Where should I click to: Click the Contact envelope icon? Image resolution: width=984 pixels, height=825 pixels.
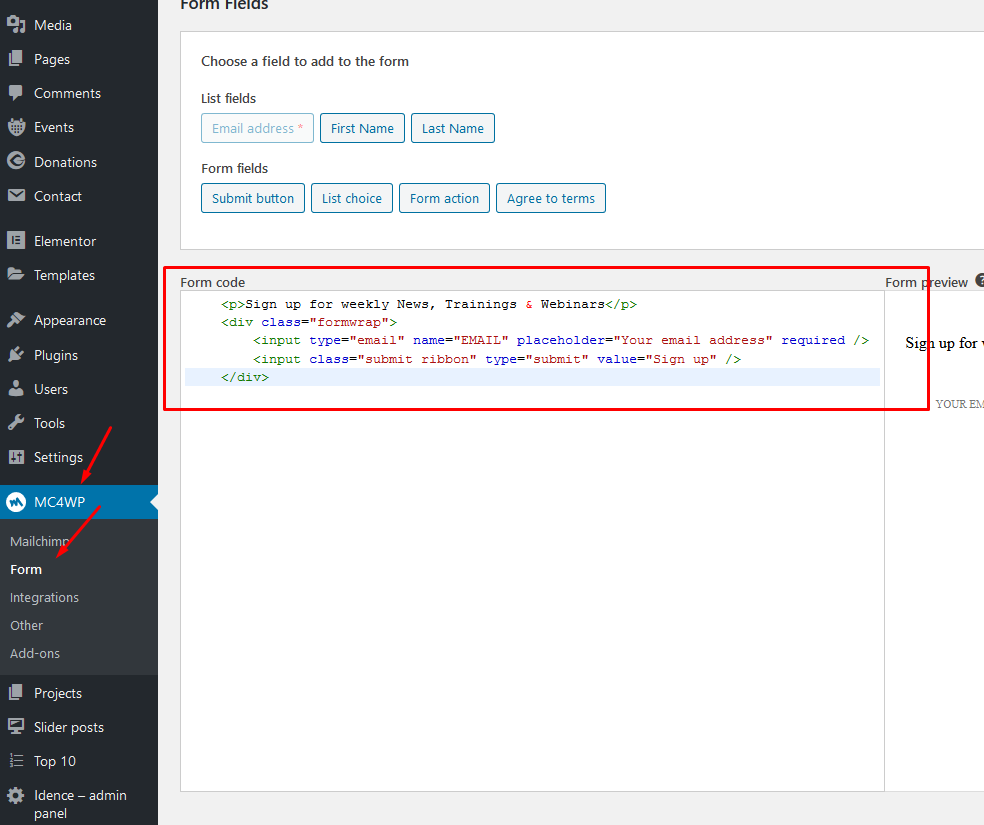(x=16, y=196)
